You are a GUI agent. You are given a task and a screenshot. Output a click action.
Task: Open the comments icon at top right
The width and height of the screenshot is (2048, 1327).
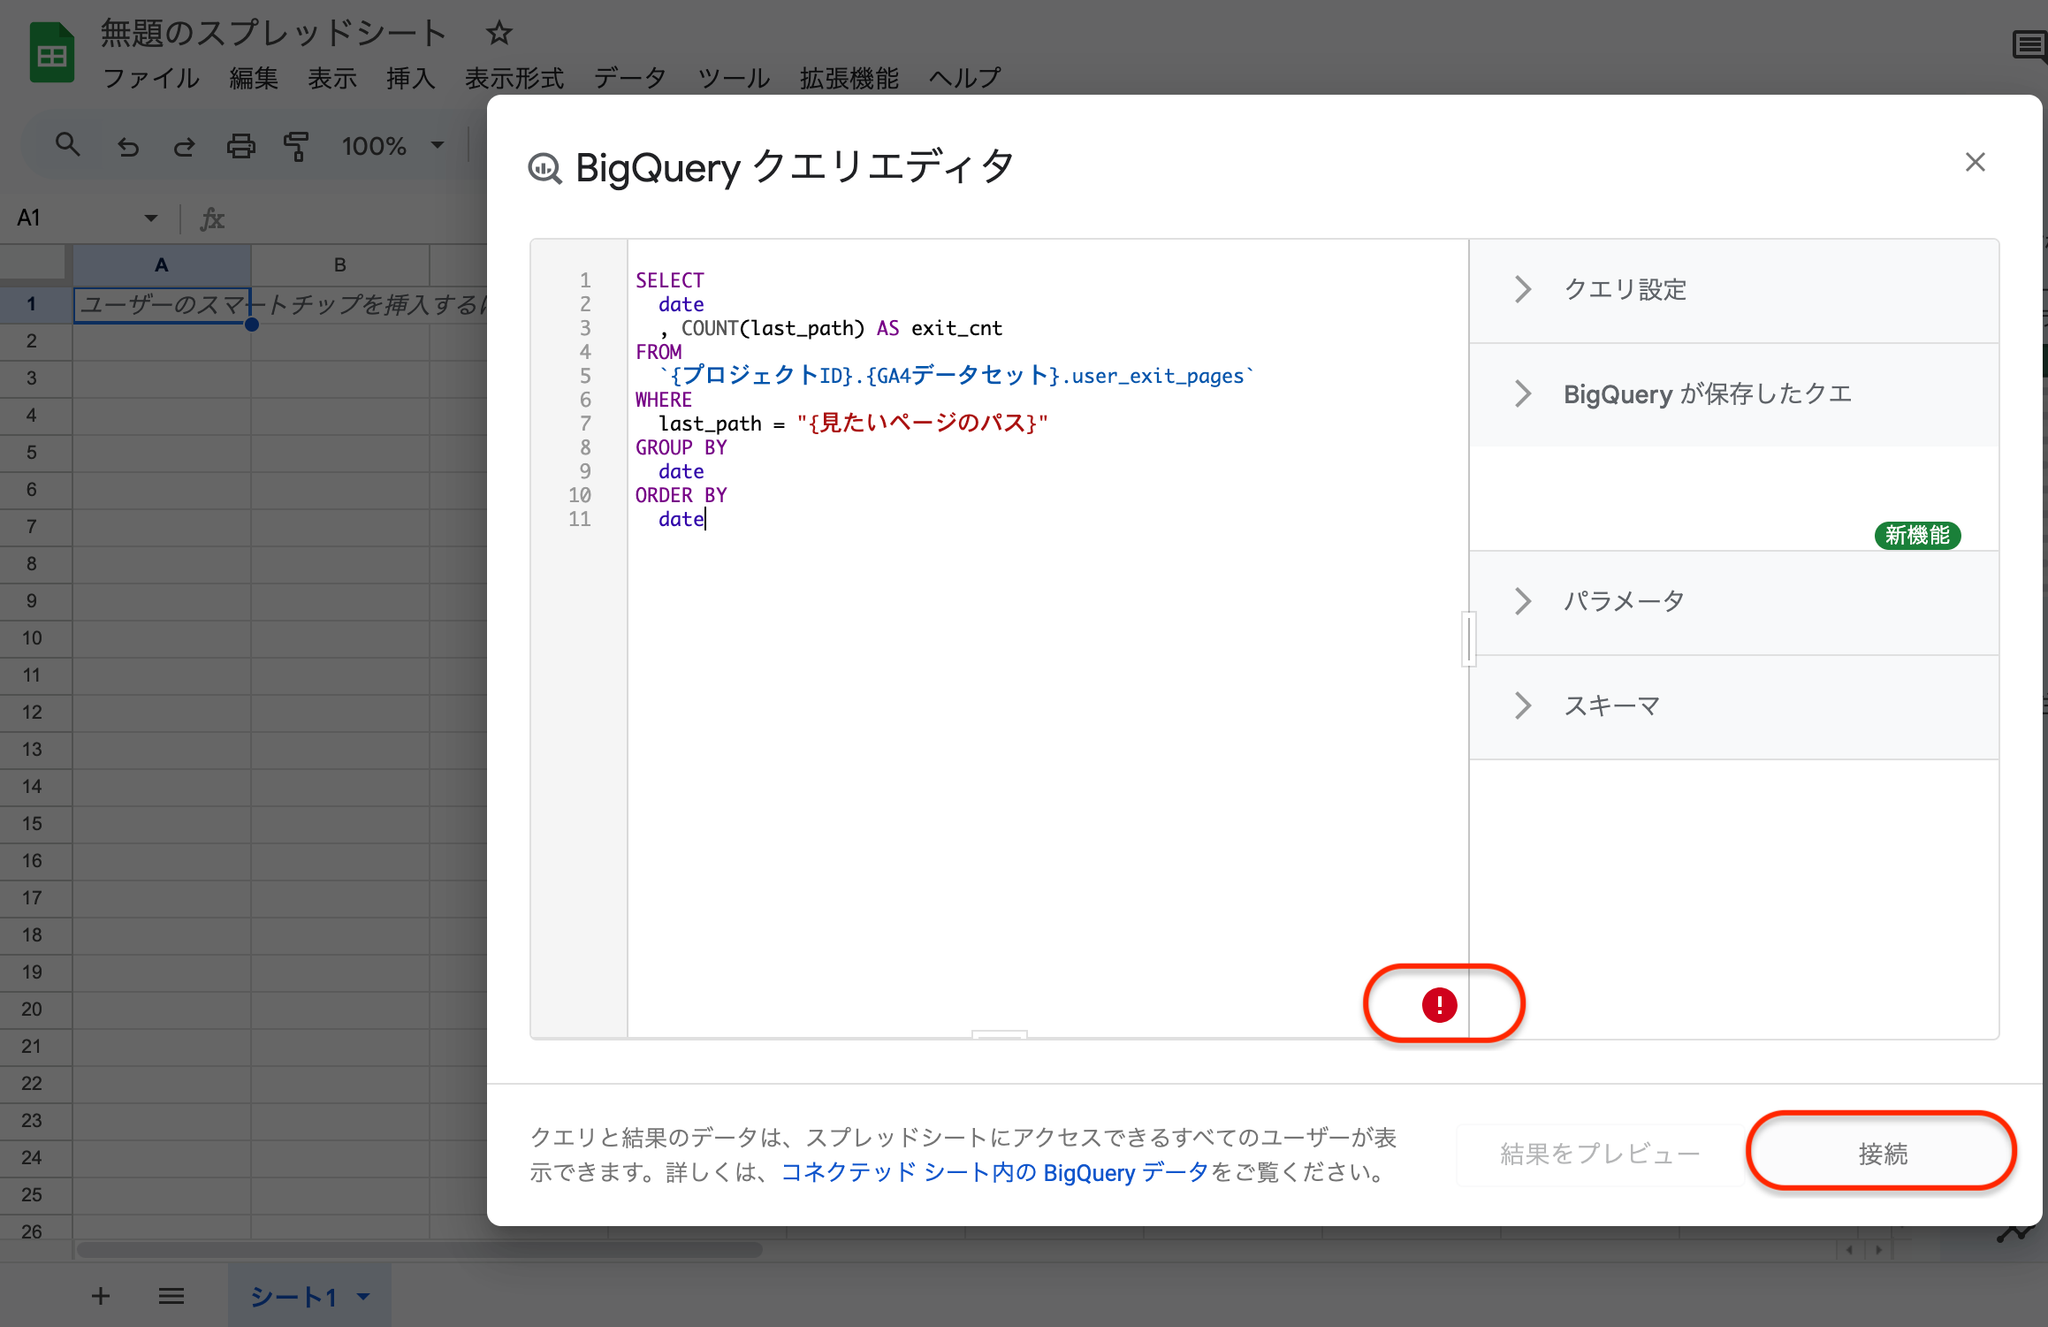pos(2029,46)
